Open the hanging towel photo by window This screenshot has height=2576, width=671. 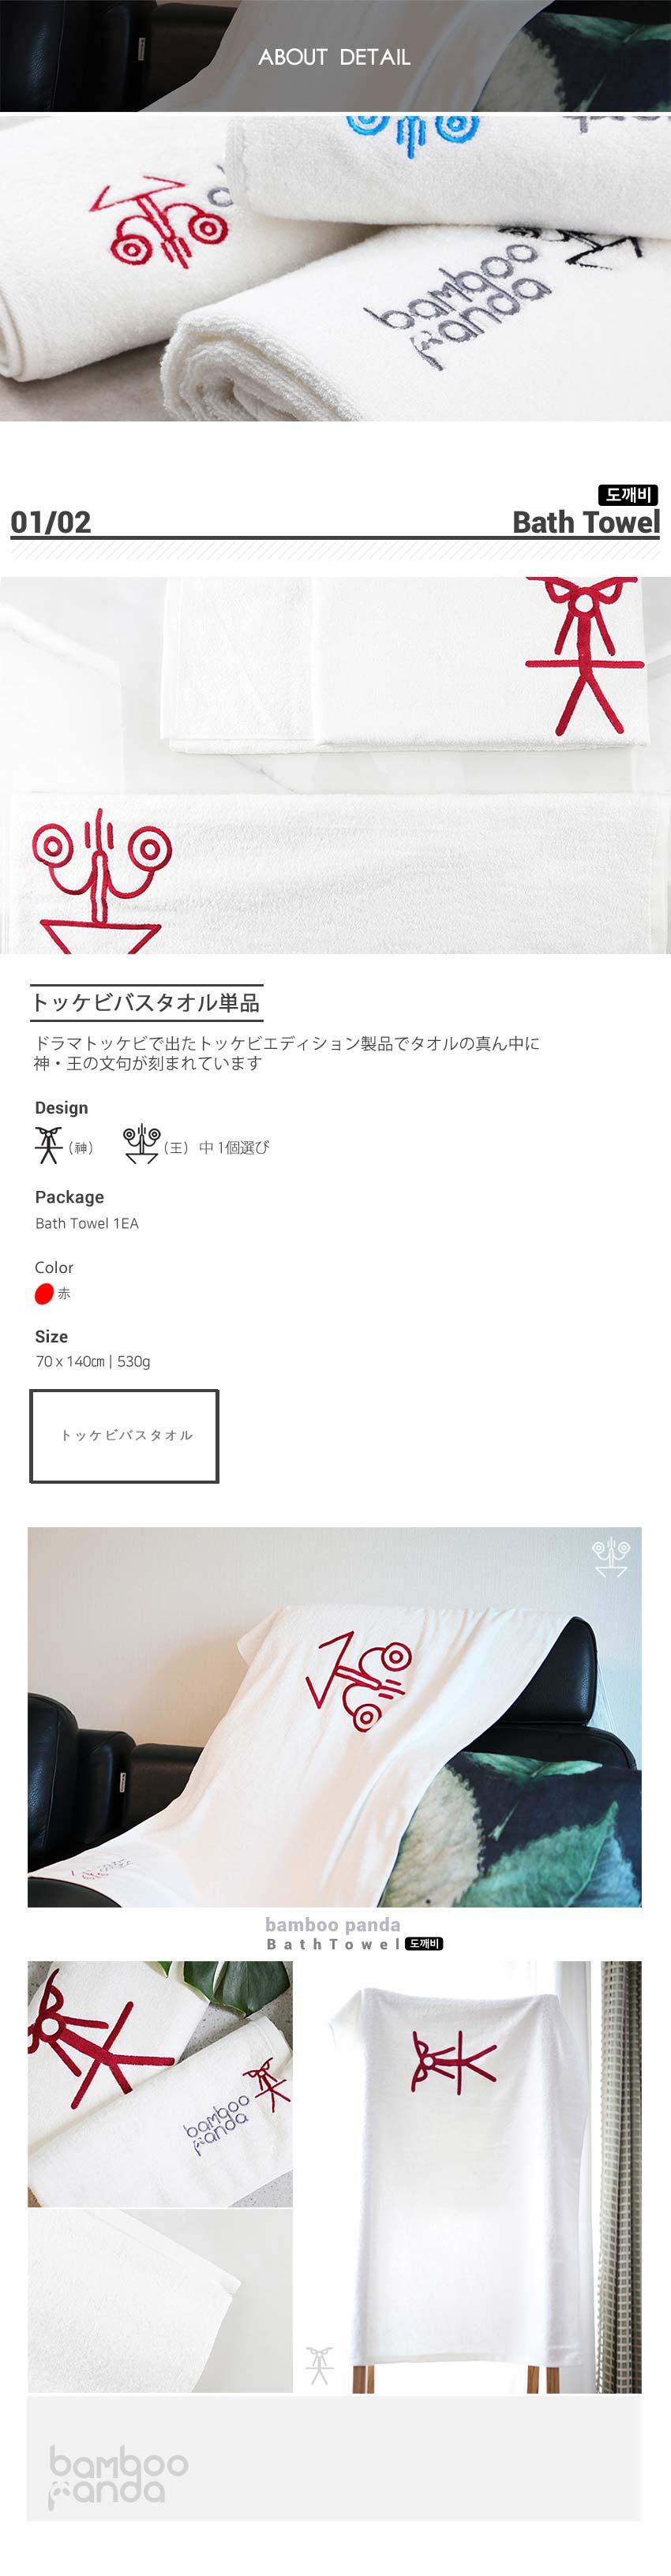click(x=471, y=2176)
